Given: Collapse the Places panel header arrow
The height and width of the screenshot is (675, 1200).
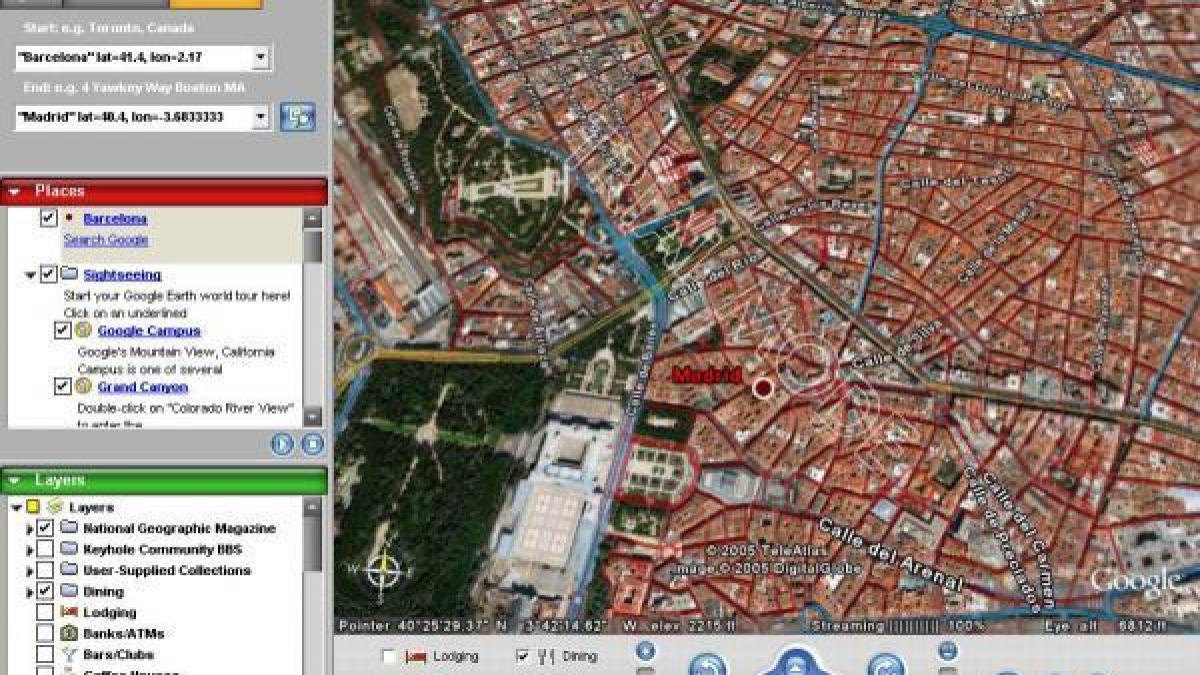Looking at the screenshot, I should pyautogui.click(x=16, y=191).
